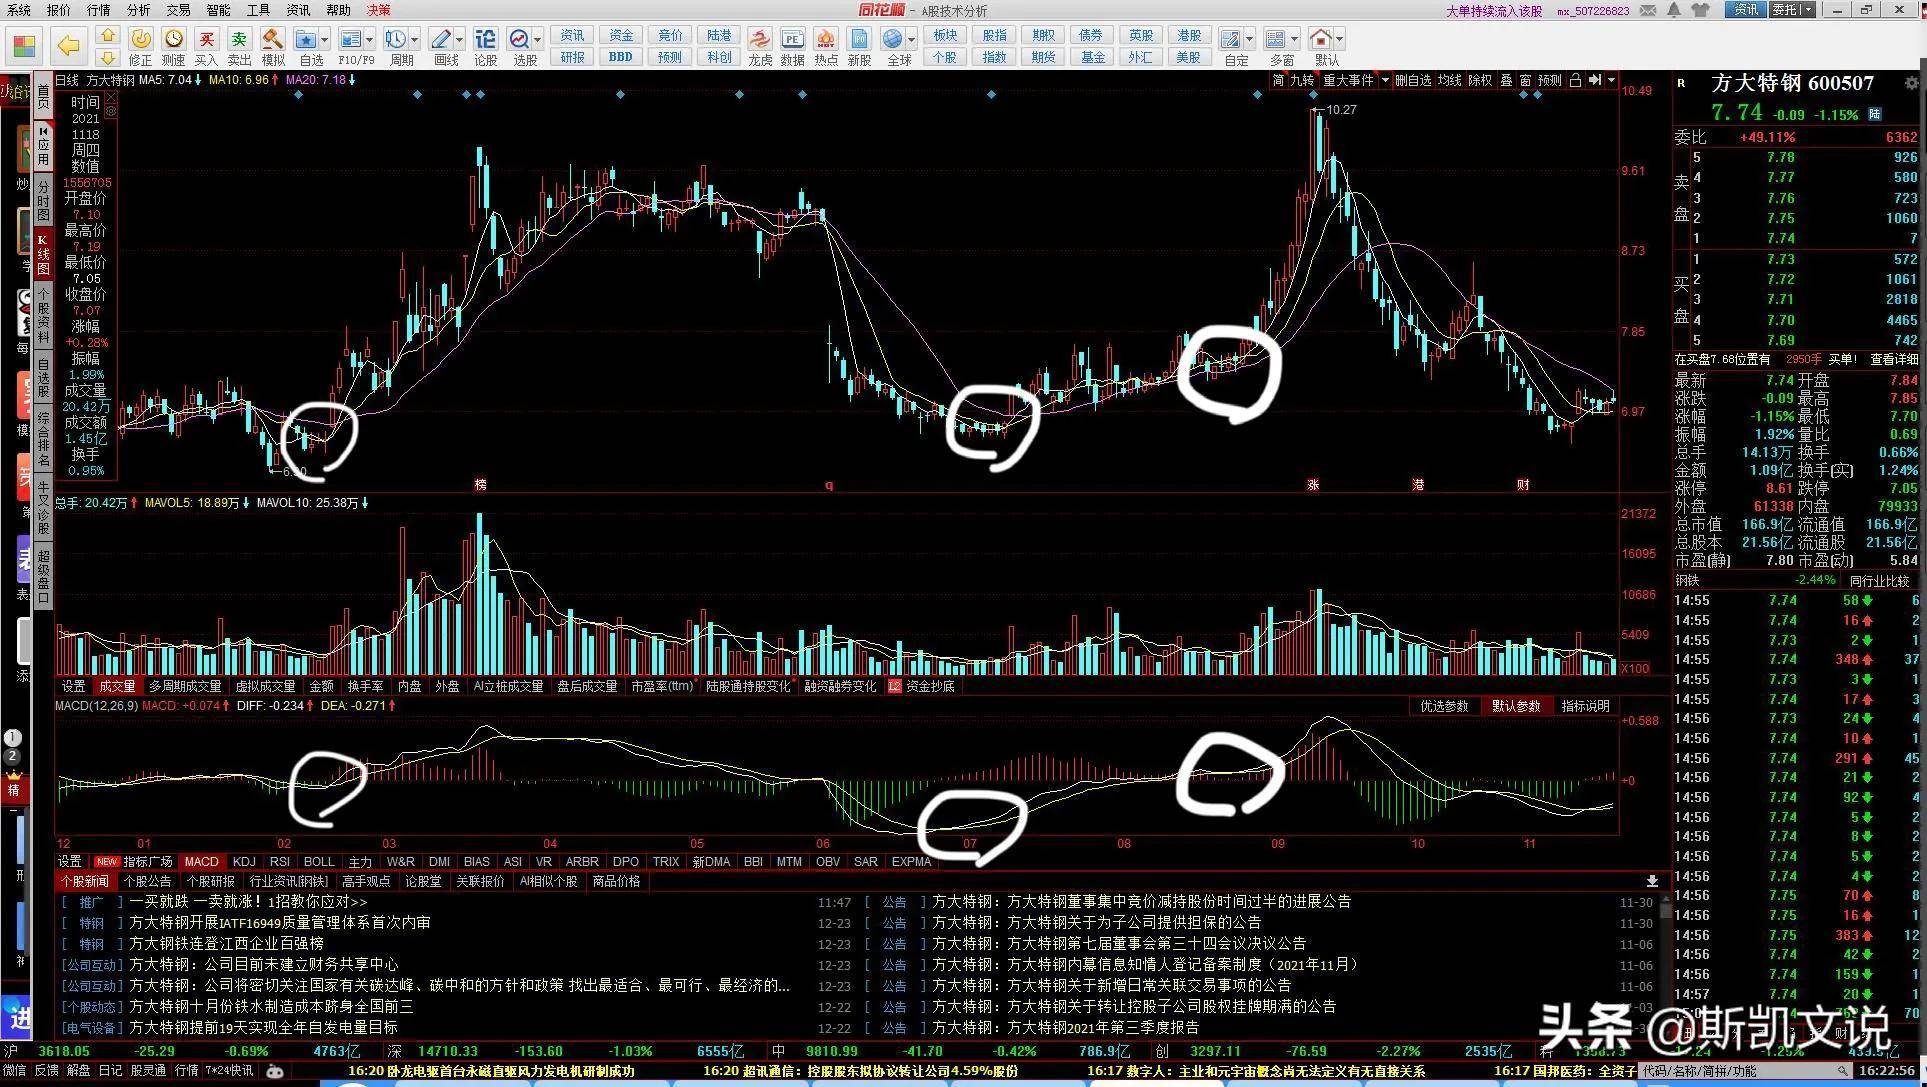Toggle the 除权 ex-rights adjustment
Image resolution: width=1927 pixels, height=1087 pixels.
1480,80
